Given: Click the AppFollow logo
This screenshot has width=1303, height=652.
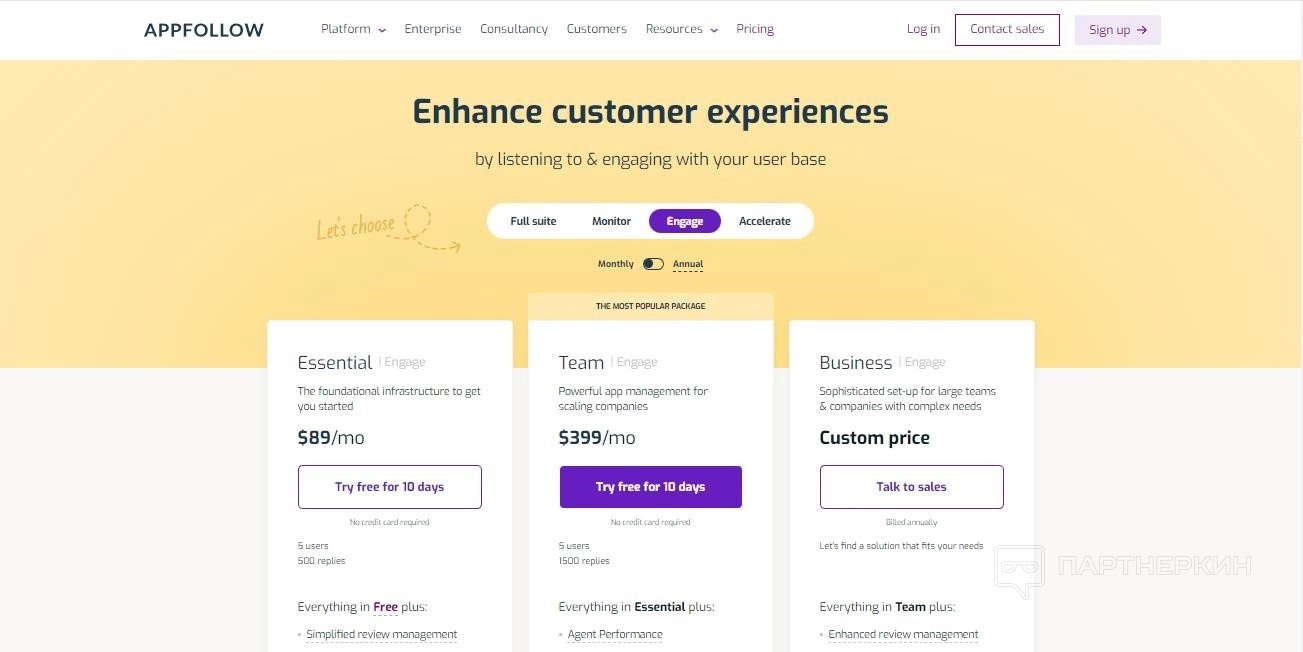Looking at the screenshot, I should tap(204, 30).
